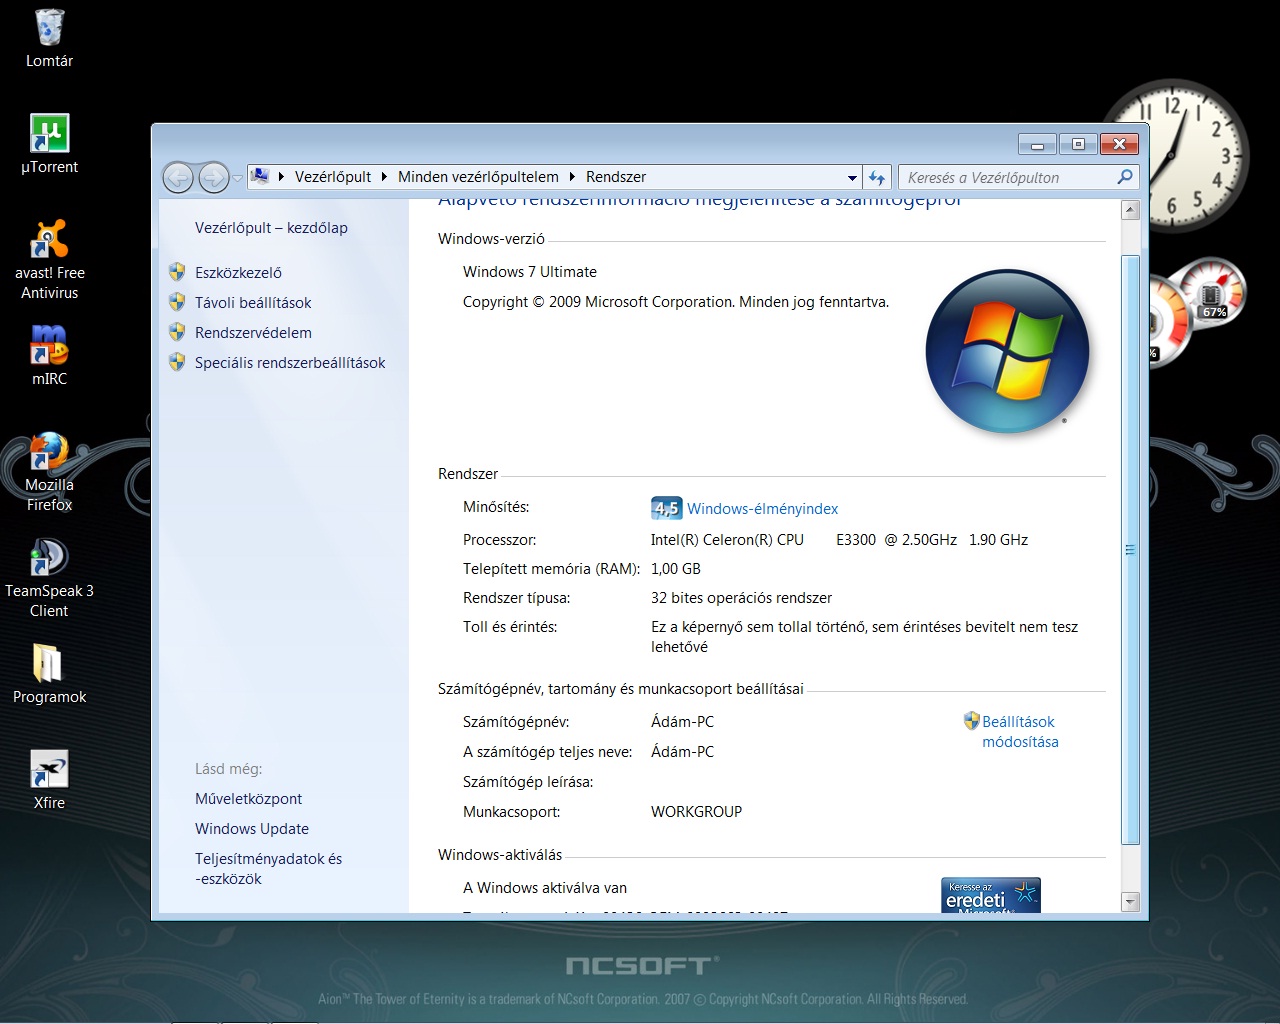Select the avast! Free Antivirus shortcut

(x=49, y=260)
